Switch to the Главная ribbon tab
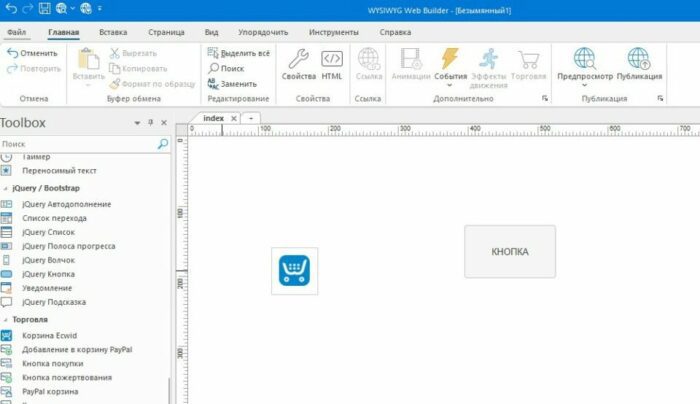The image size is (700, 404). [x=63, y=32]
